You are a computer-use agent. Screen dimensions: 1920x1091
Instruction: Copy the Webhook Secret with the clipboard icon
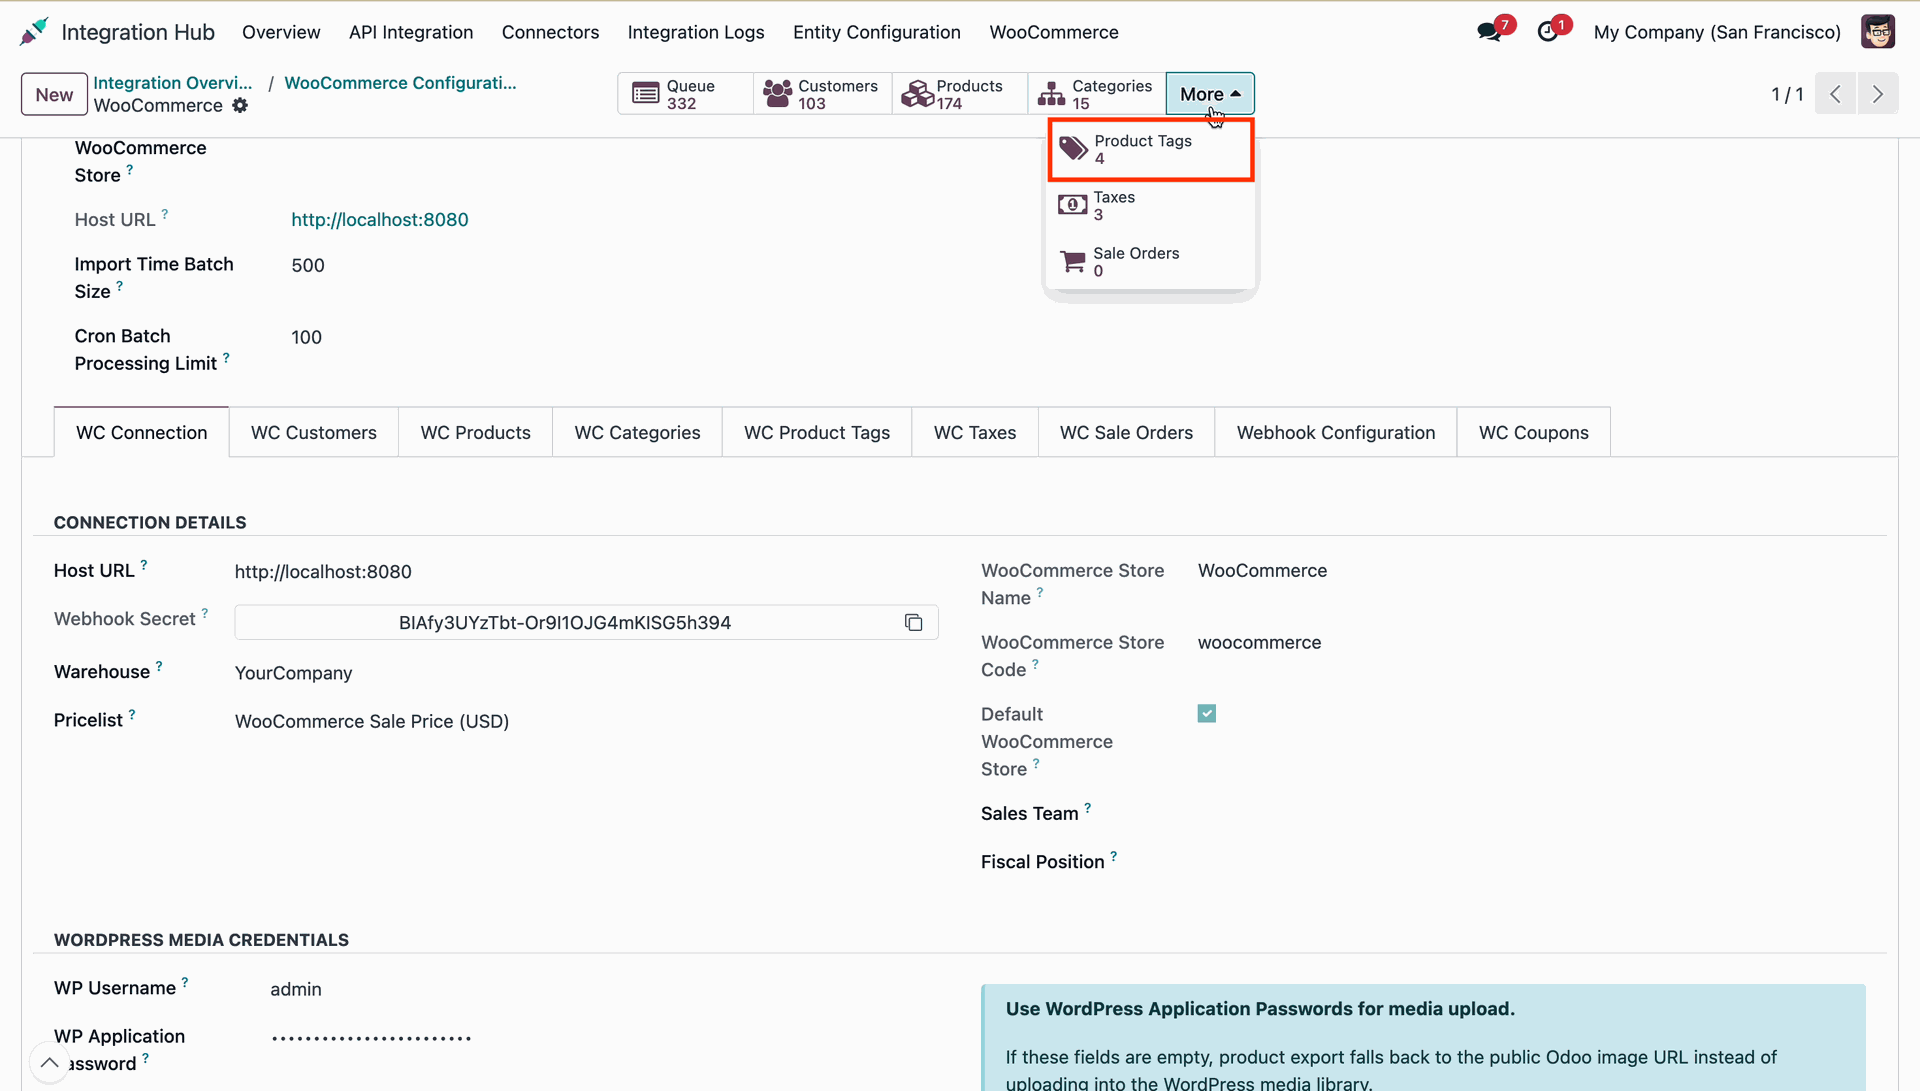(913, 623)
